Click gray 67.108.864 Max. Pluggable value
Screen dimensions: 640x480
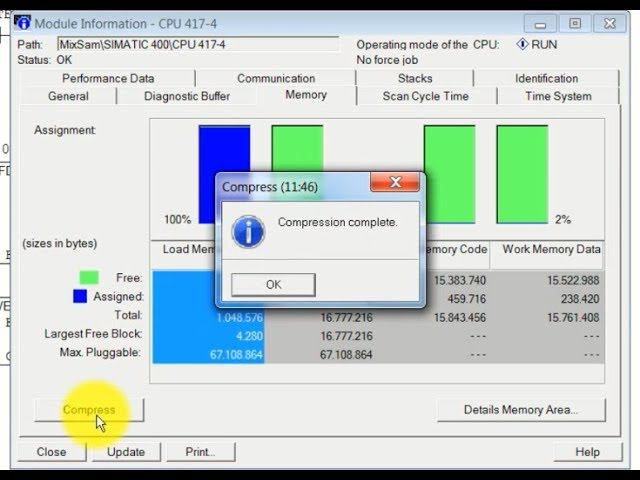point(346,354)
